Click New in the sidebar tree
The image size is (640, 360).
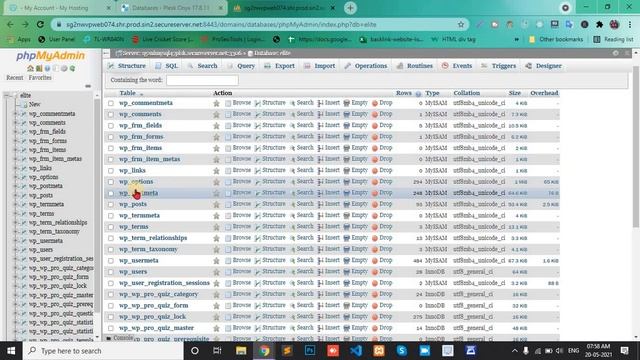tap(34, 104)
